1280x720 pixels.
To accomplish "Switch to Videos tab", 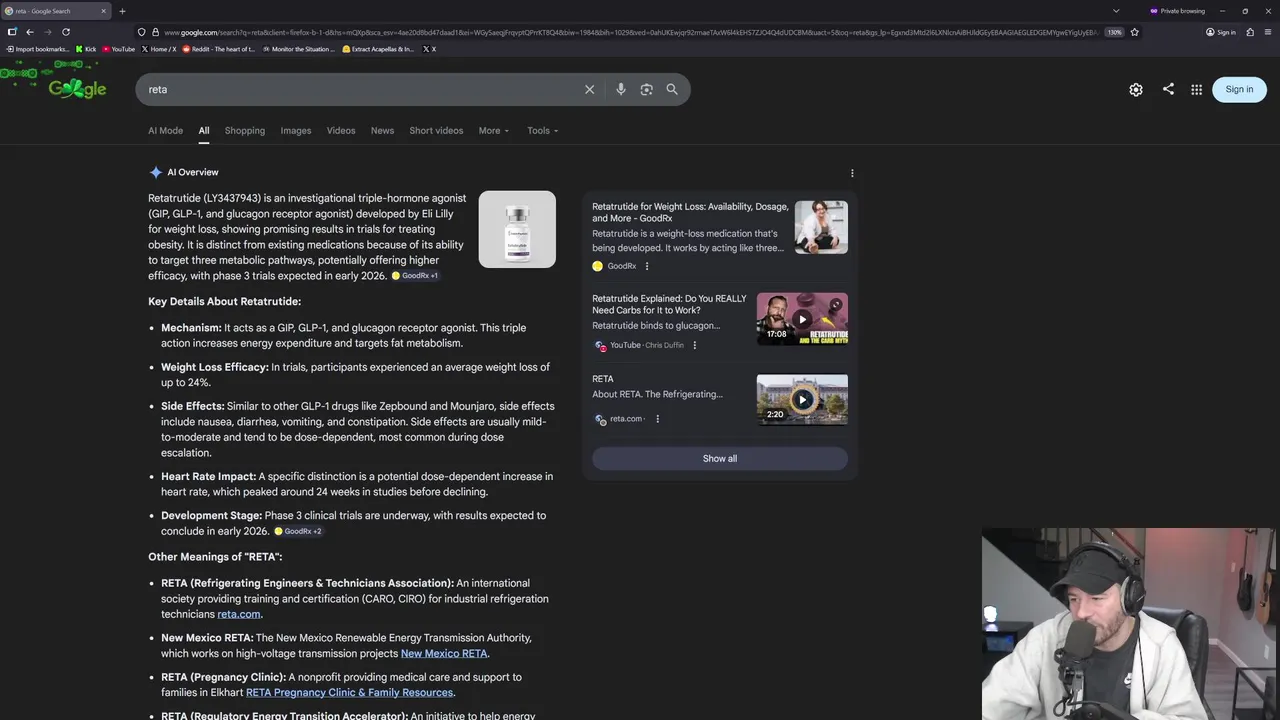I will click(341, 130).
